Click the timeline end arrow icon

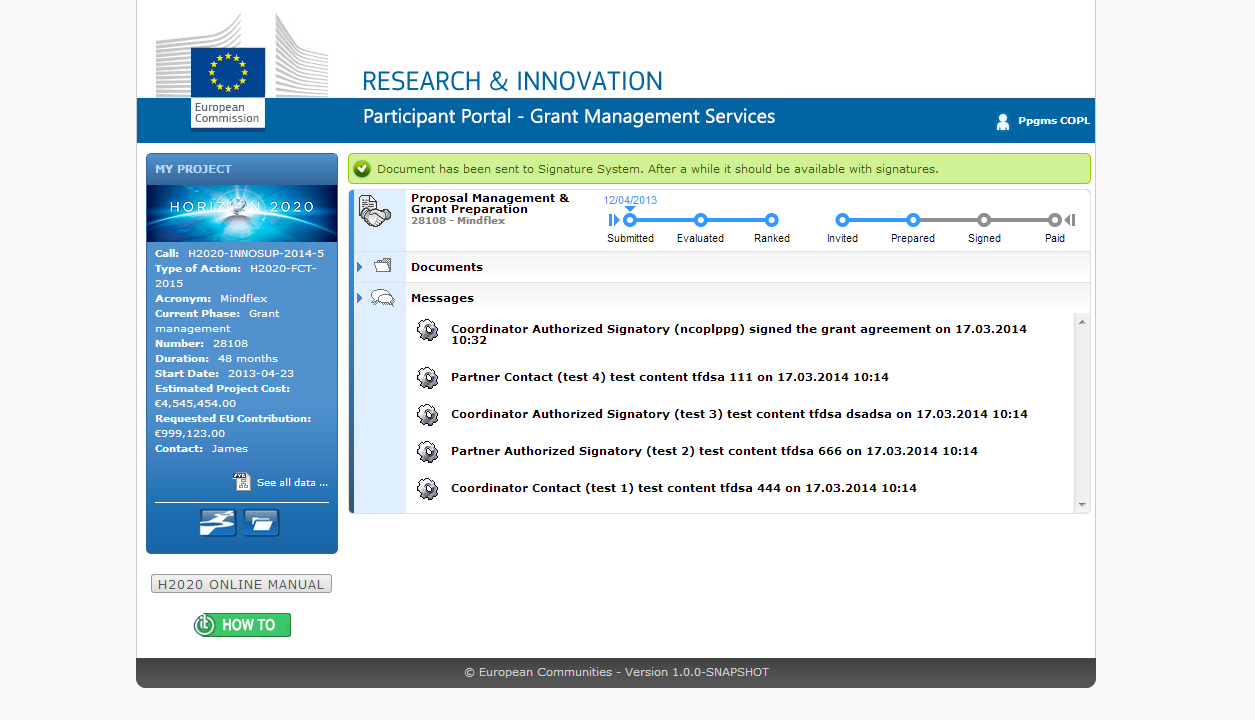coord(1070,220)
